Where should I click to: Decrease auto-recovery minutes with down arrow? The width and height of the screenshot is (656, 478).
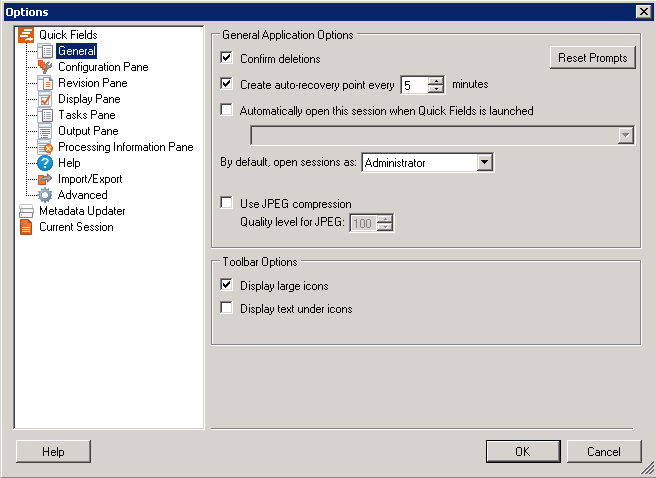(436, 89)
